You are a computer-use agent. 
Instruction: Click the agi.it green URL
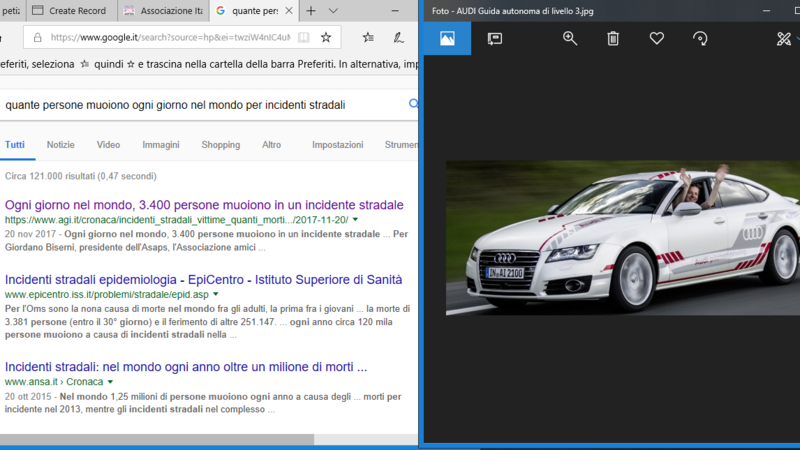(177, 220)
